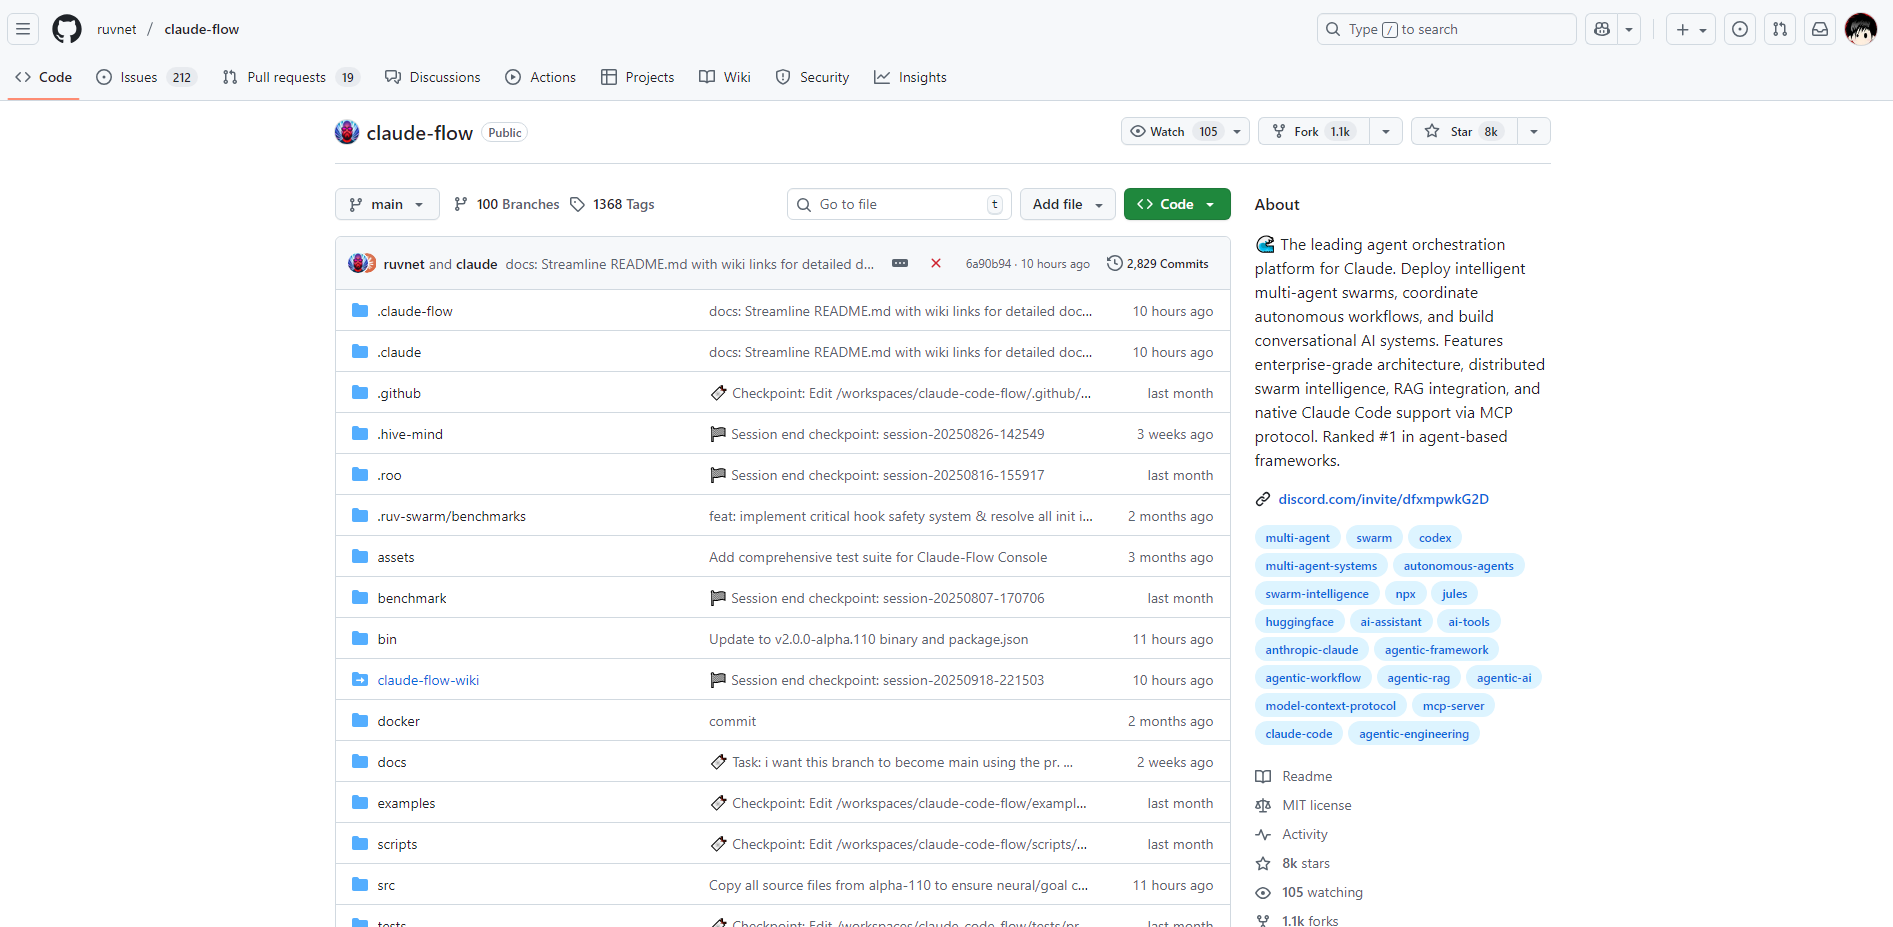Open the GitHub homepage logo
1893x927 pixels.
point(67,29)
